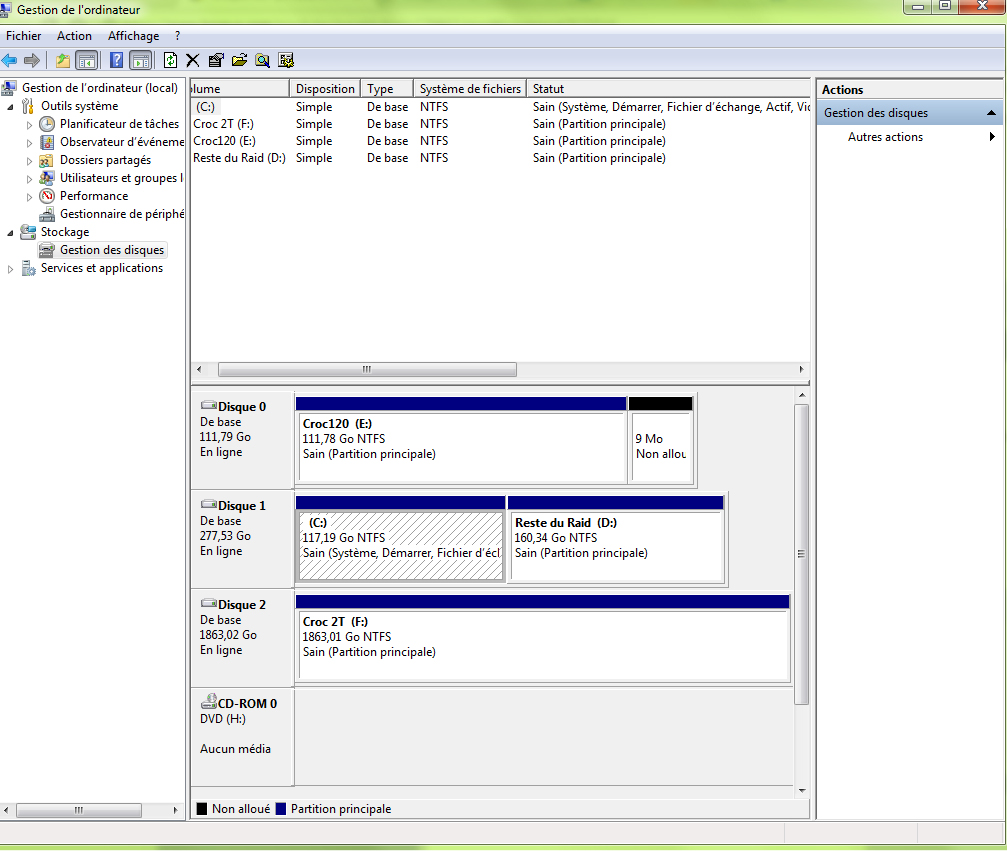The image size is (1007, 851).
Task: Select the Croc 2T (F:) partition block
Action: pos(542,644)
